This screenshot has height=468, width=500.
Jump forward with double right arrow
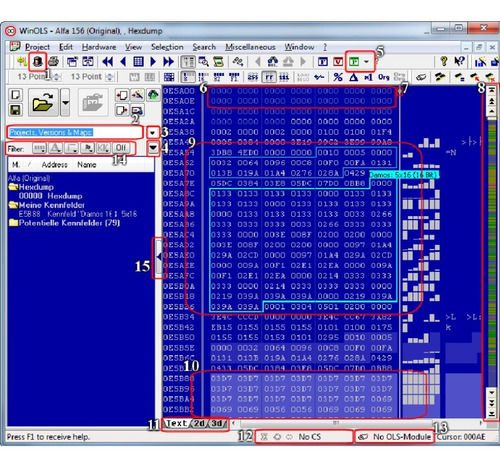click(168, 61)
